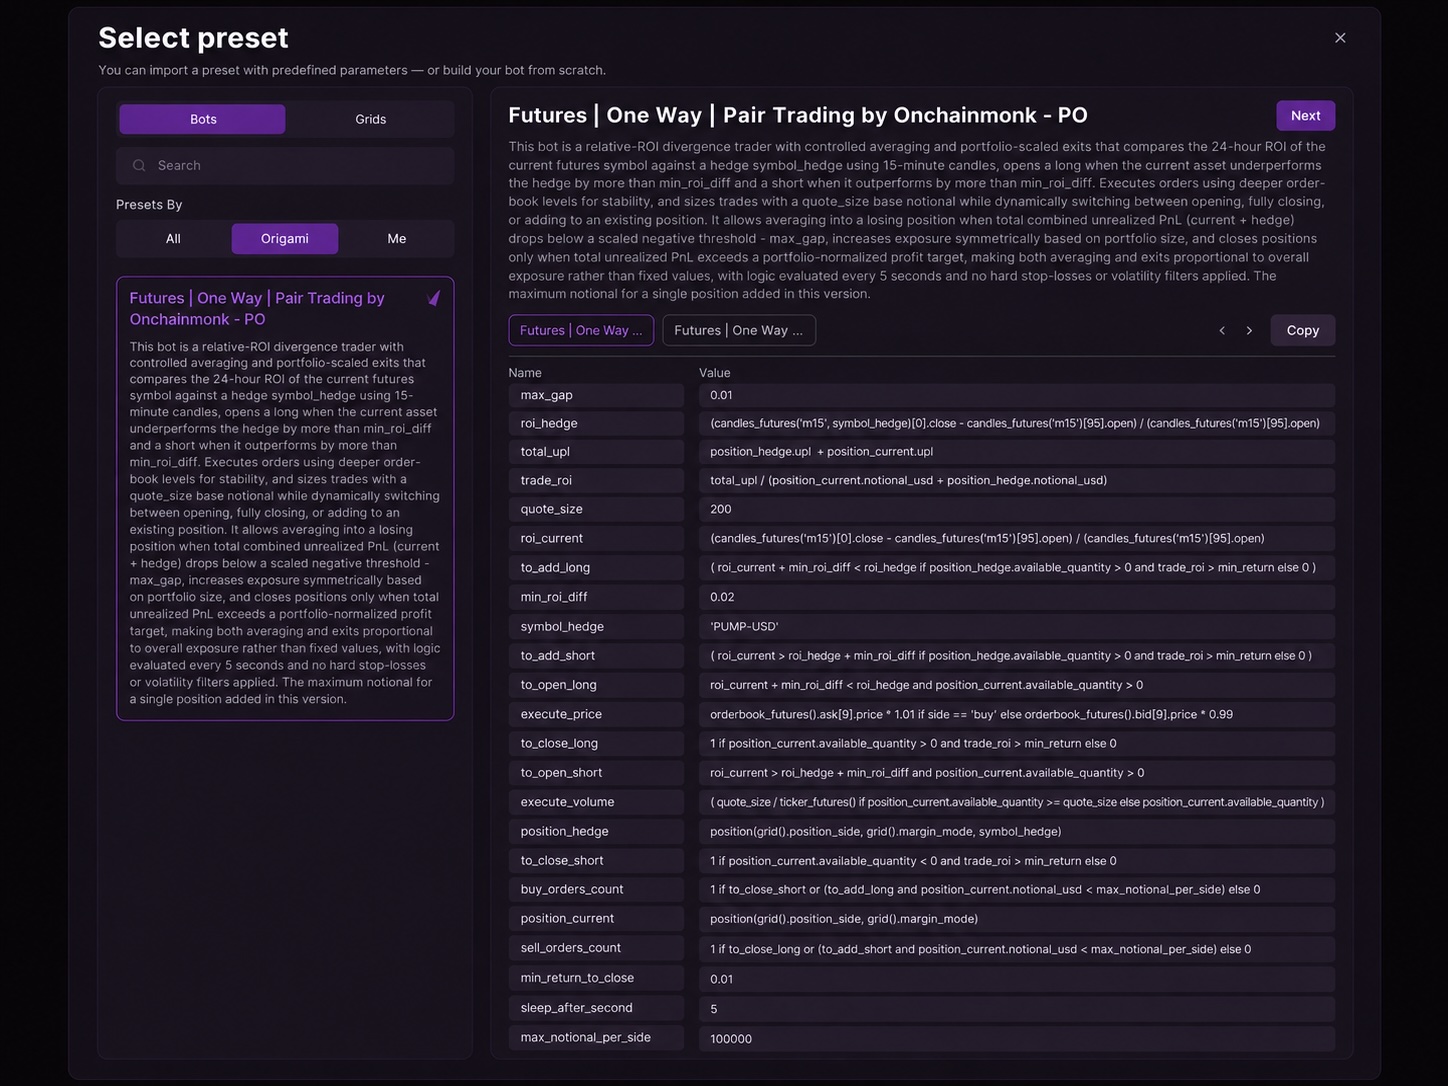Switch to the Grids tab
Viewport: 1448px width, 1086px height.
tap(371, 119)
